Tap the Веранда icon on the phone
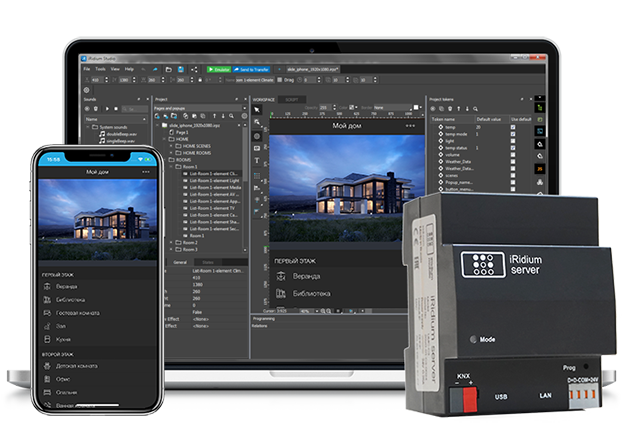Screen dimensions: 622x440 click(x=46, y=286)
